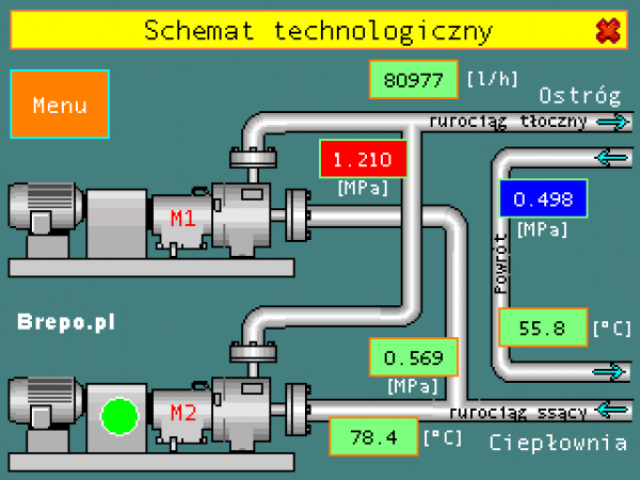Screen dimensions: 640x480
Task: Click the Brepo.pl logo text
Action: point(66,322)
